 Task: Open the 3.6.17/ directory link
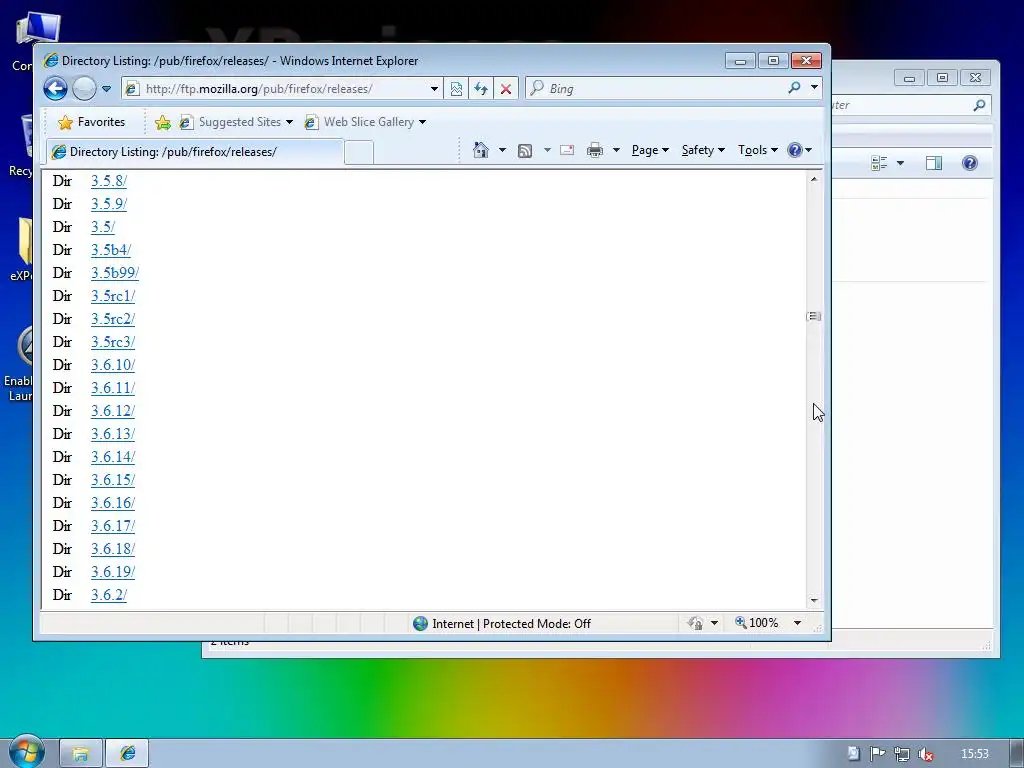coord(112,526)
